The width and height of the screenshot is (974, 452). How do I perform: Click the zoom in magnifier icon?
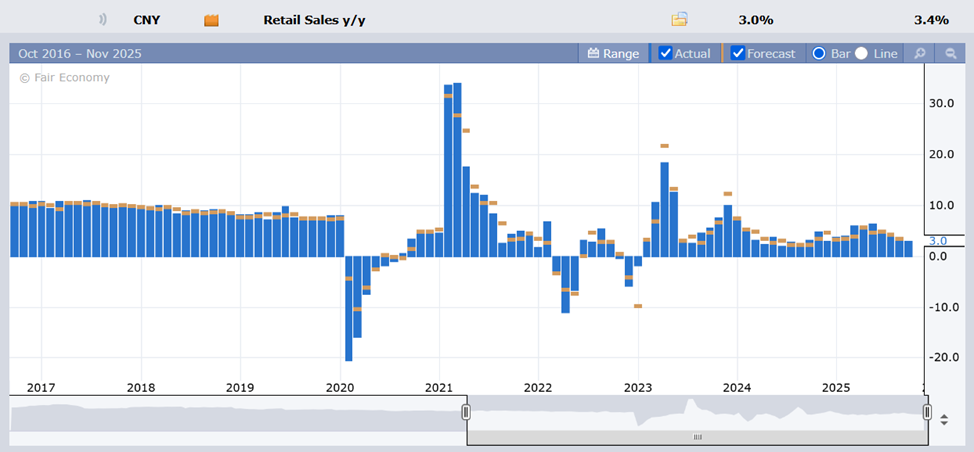(919, 54)
